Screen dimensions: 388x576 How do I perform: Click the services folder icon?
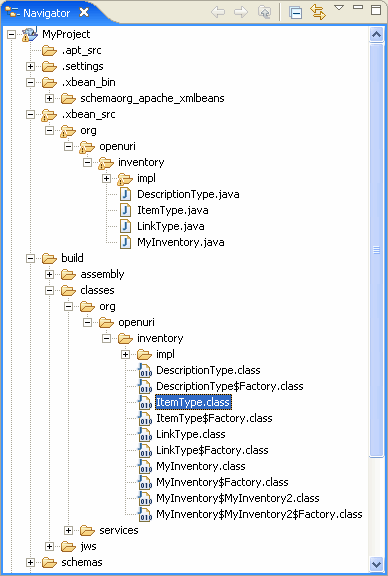point(87,530)
